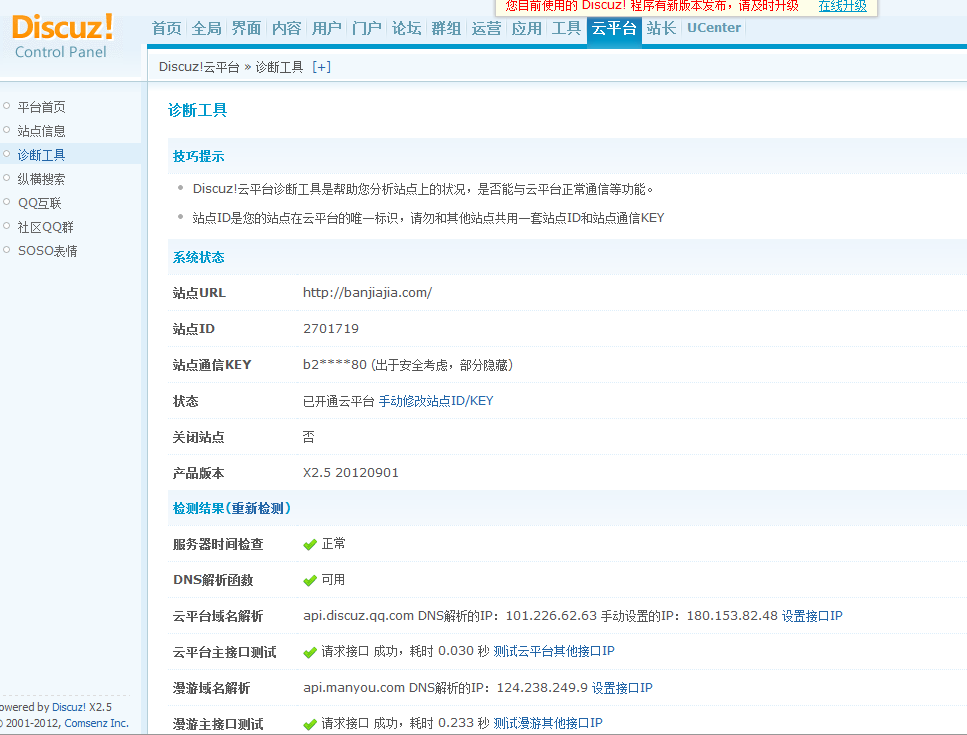The image size is (967, 735).
Task: Click the Comsenz Inc. footer link
Action: (97, 723)
